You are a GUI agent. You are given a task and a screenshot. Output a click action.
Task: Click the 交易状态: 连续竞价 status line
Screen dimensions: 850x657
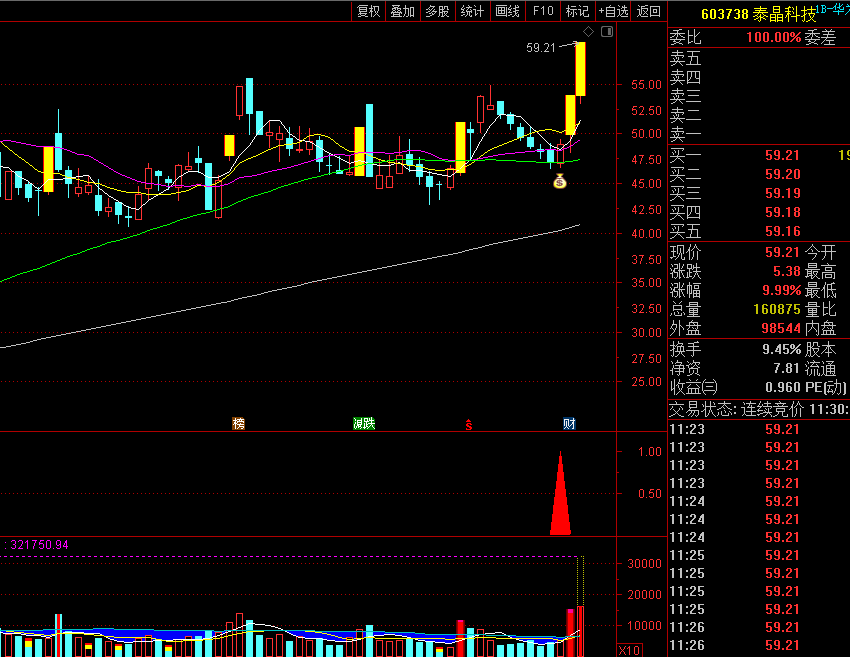coord(759,409)
